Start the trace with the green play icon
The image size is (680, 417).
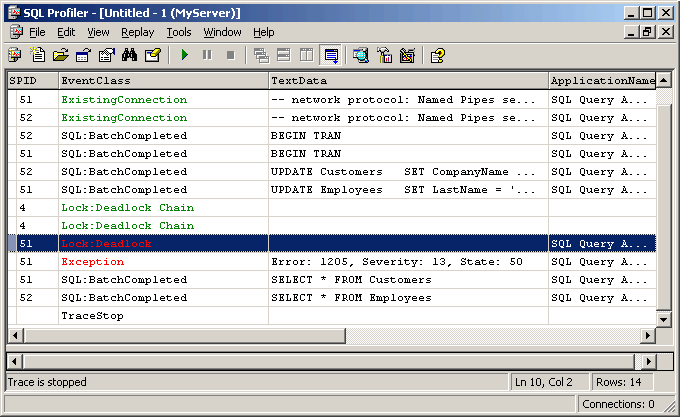tap(185, 55)
